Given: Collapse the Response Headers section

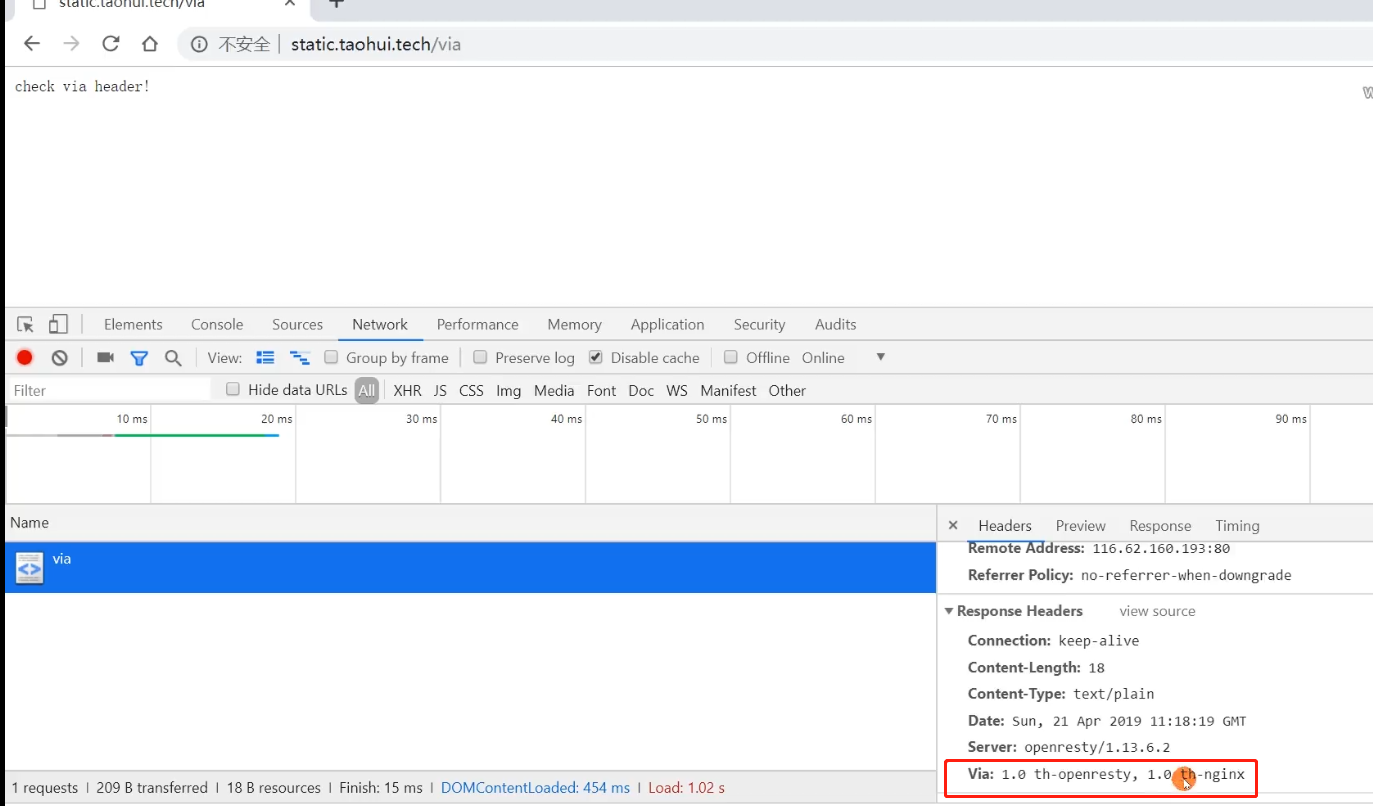Looking at the screenshot, I should [x=949, y=611].
